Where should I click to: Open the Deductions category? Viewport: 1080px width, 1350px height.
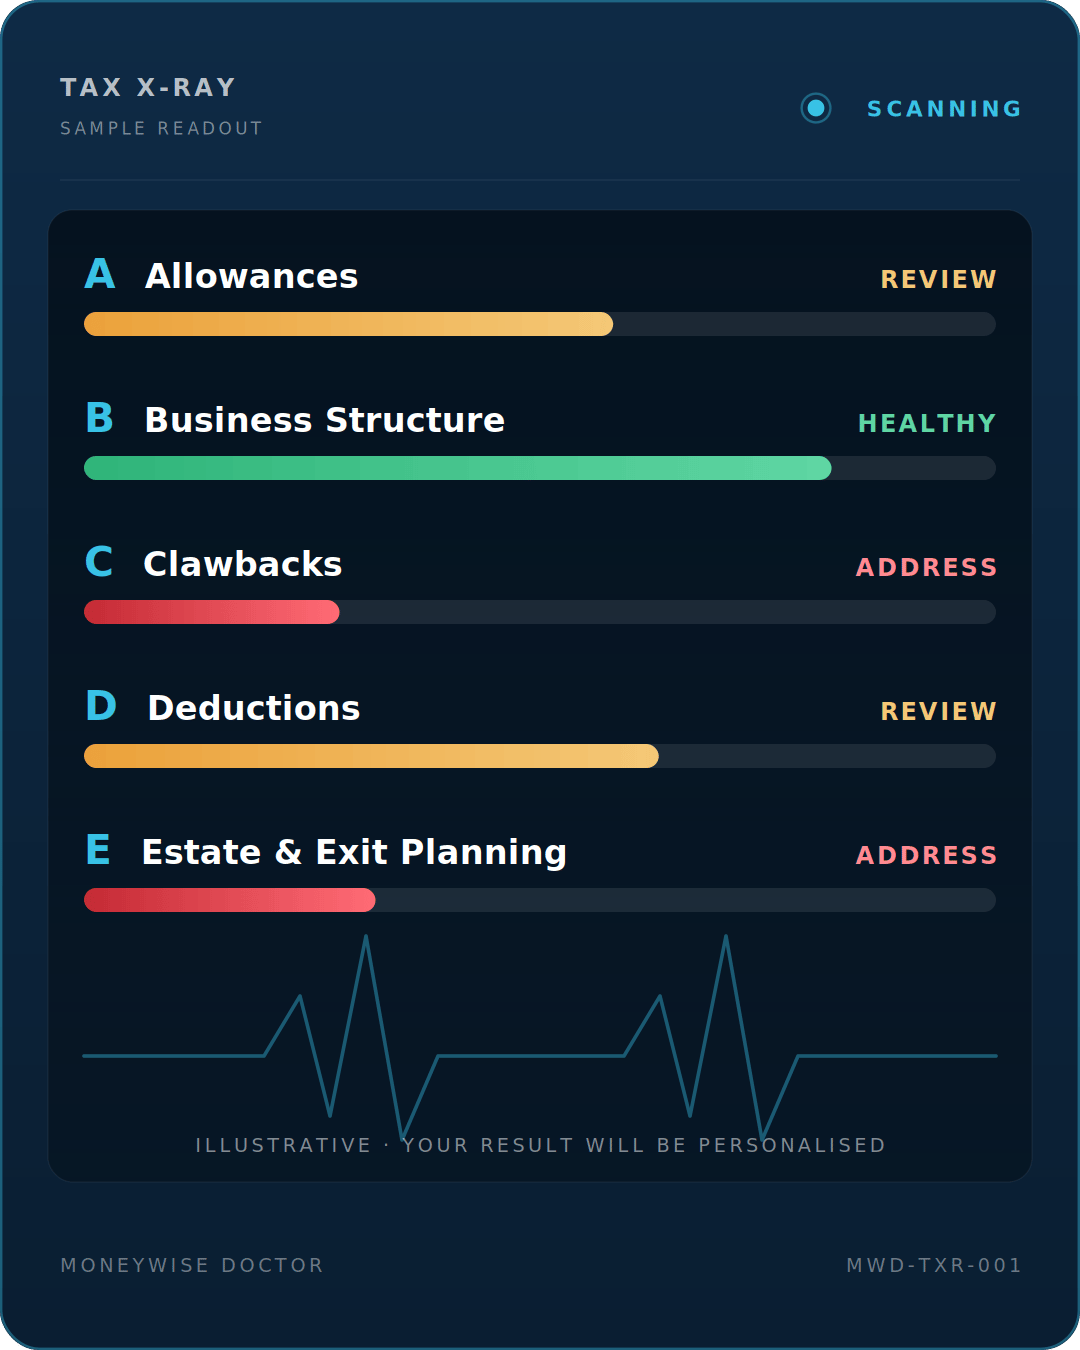(254, 708)
